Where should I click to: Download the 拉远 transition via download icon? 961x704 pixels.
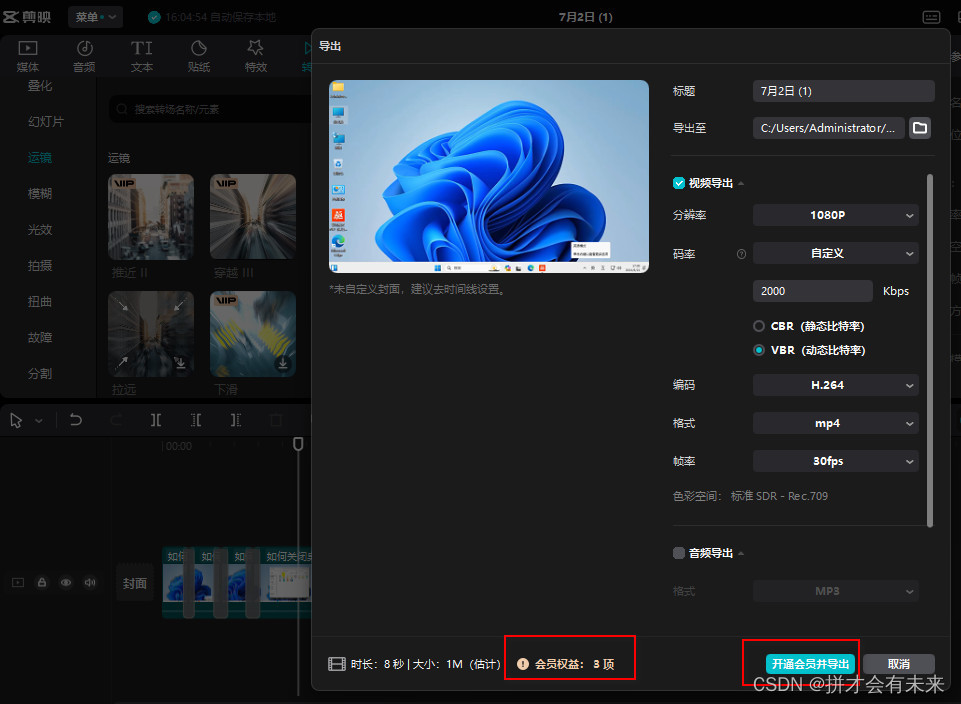(x=180, y=363)
